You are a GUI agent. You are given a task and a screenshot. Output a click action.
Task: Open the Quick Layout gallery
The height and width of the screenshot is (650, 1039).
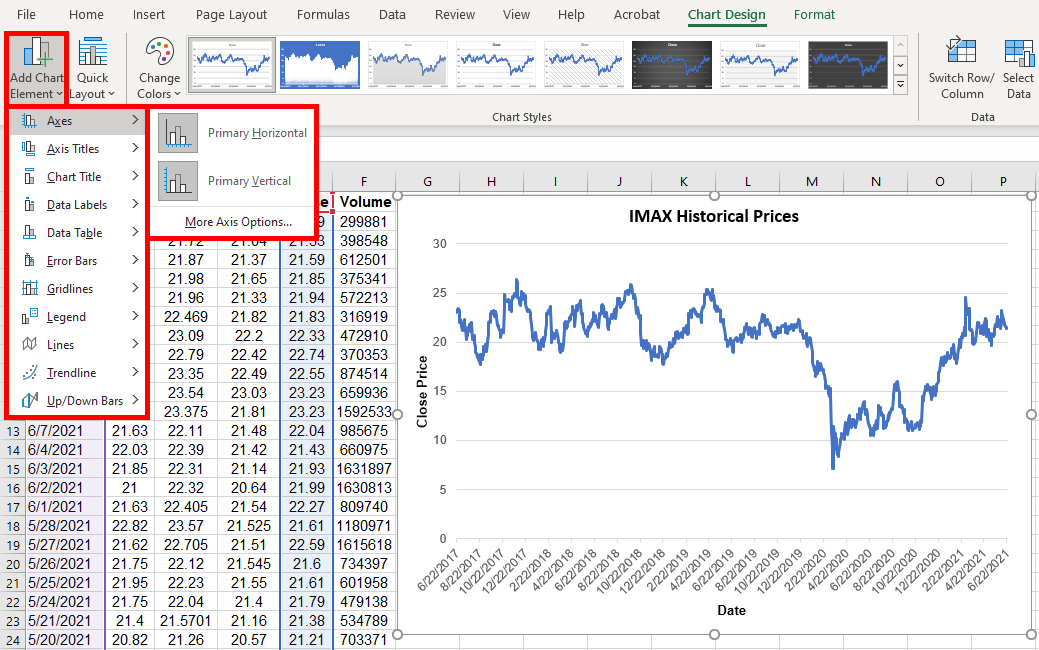[x=92, y=69]
